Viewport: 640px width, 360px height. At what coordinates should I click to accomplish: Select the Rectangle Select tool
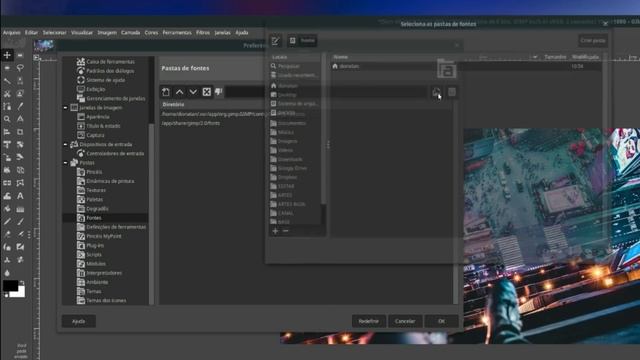pyautogui.click(x=20, y=55)
